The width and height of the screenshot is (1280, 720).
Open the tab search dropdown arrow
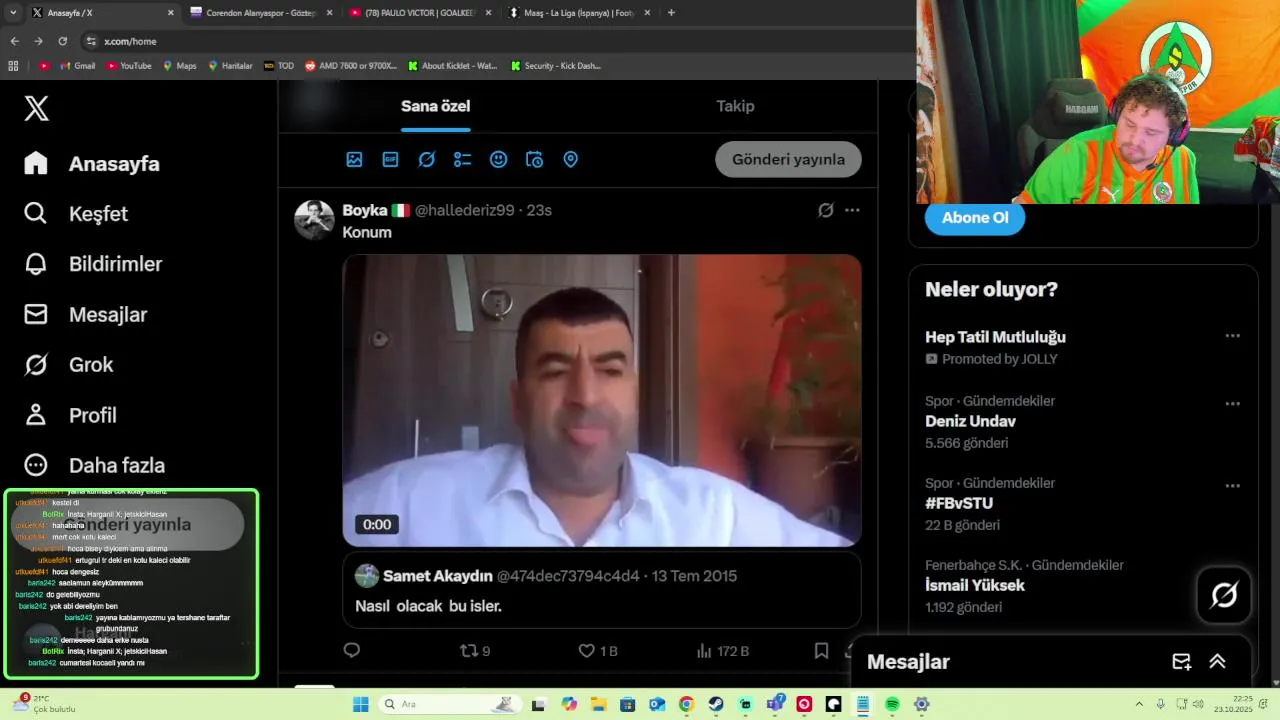(x=12, y=13)
